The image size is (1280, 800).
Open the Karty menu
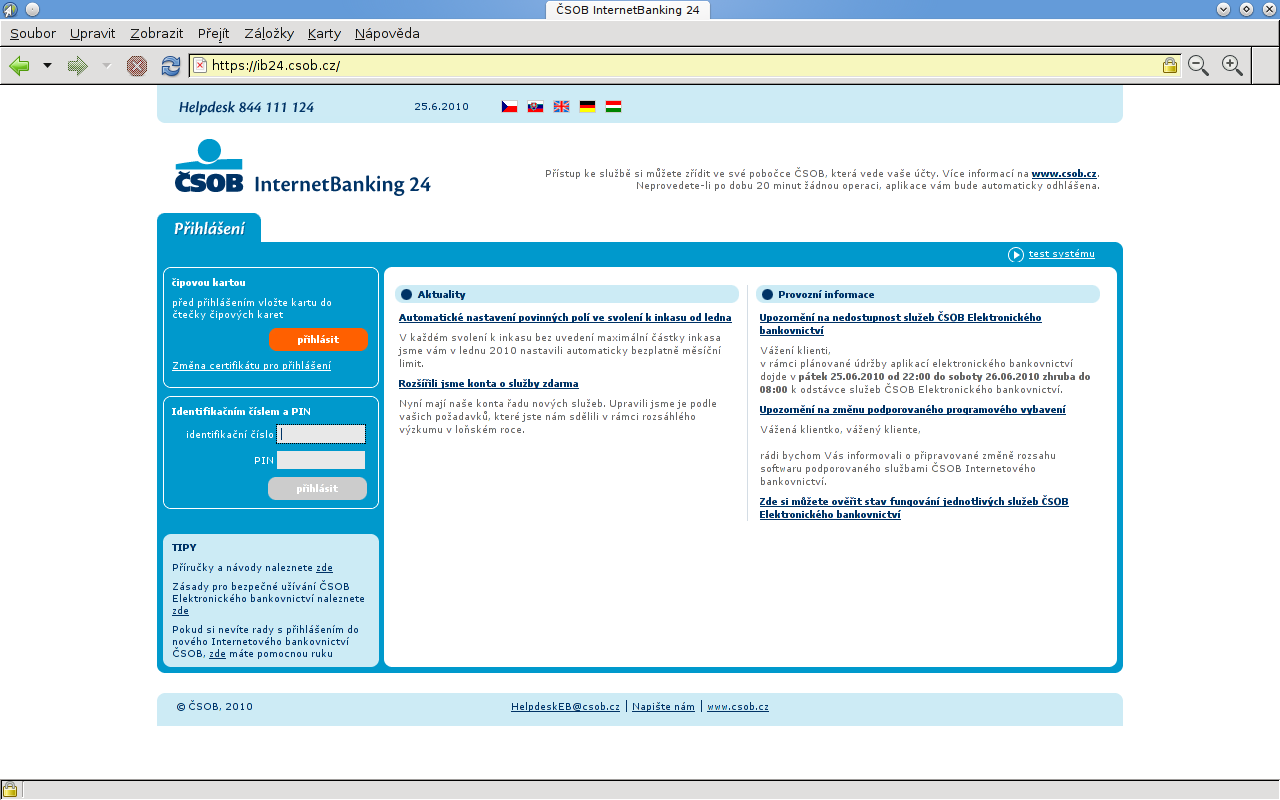(324, 33)
